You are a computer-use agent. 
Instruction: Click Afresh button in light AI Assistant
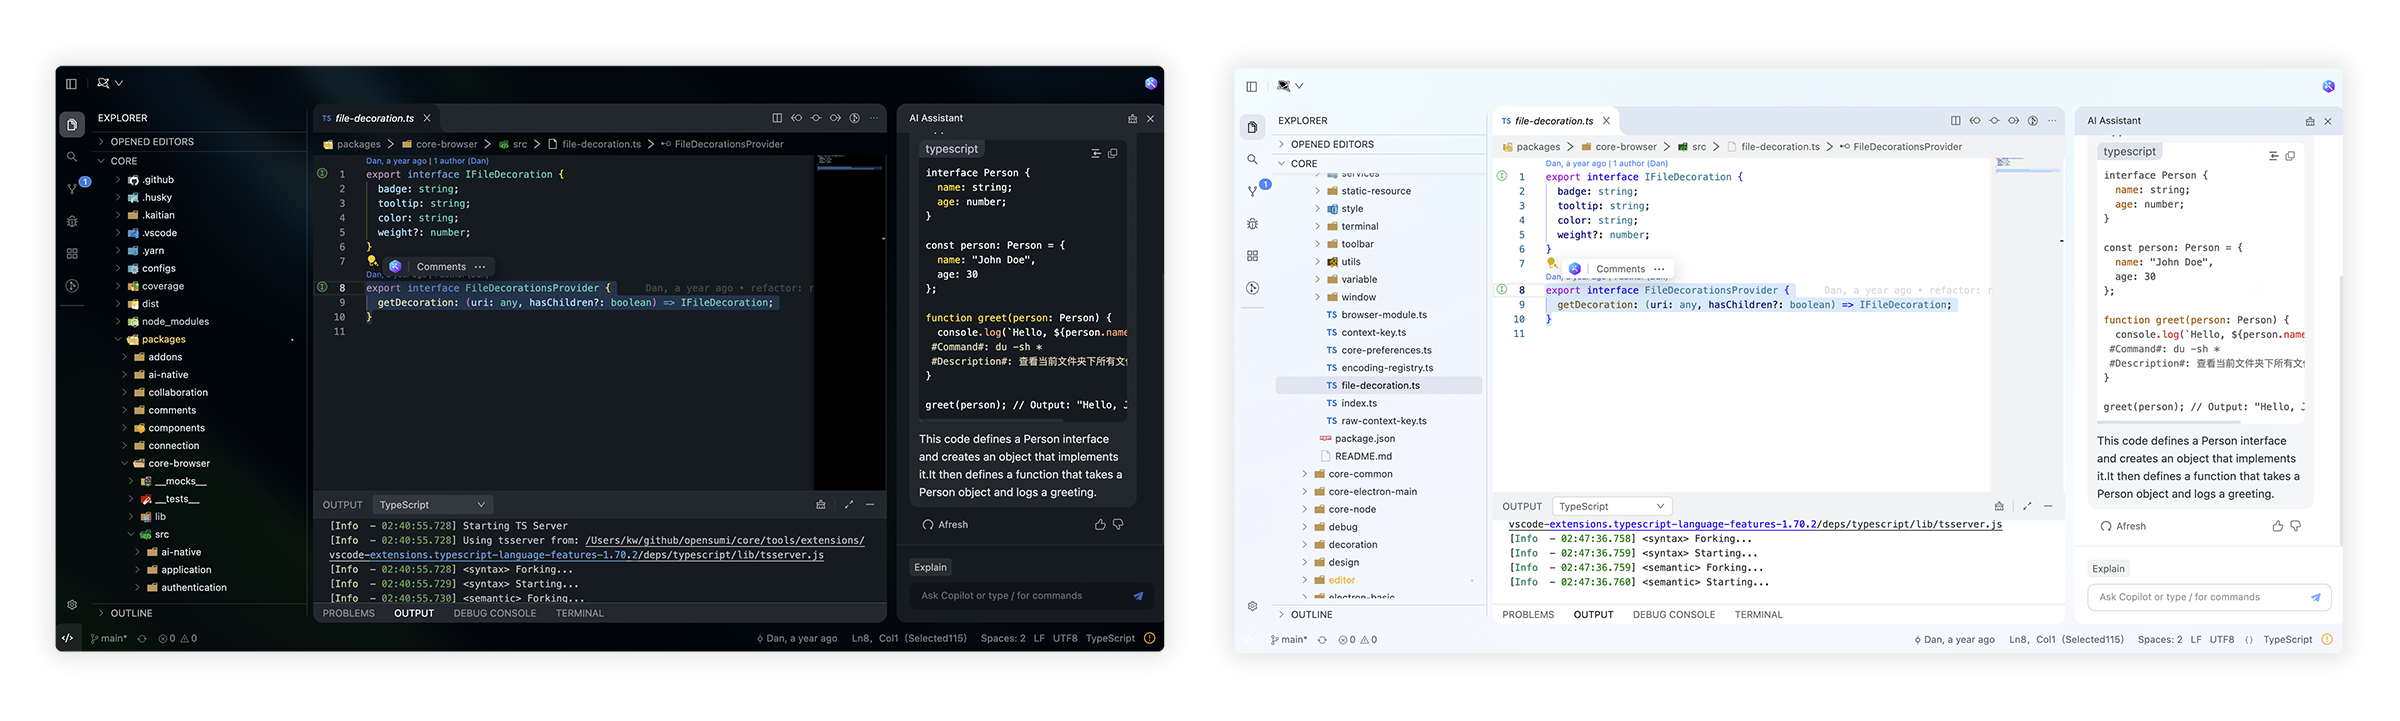[2123, 527]
